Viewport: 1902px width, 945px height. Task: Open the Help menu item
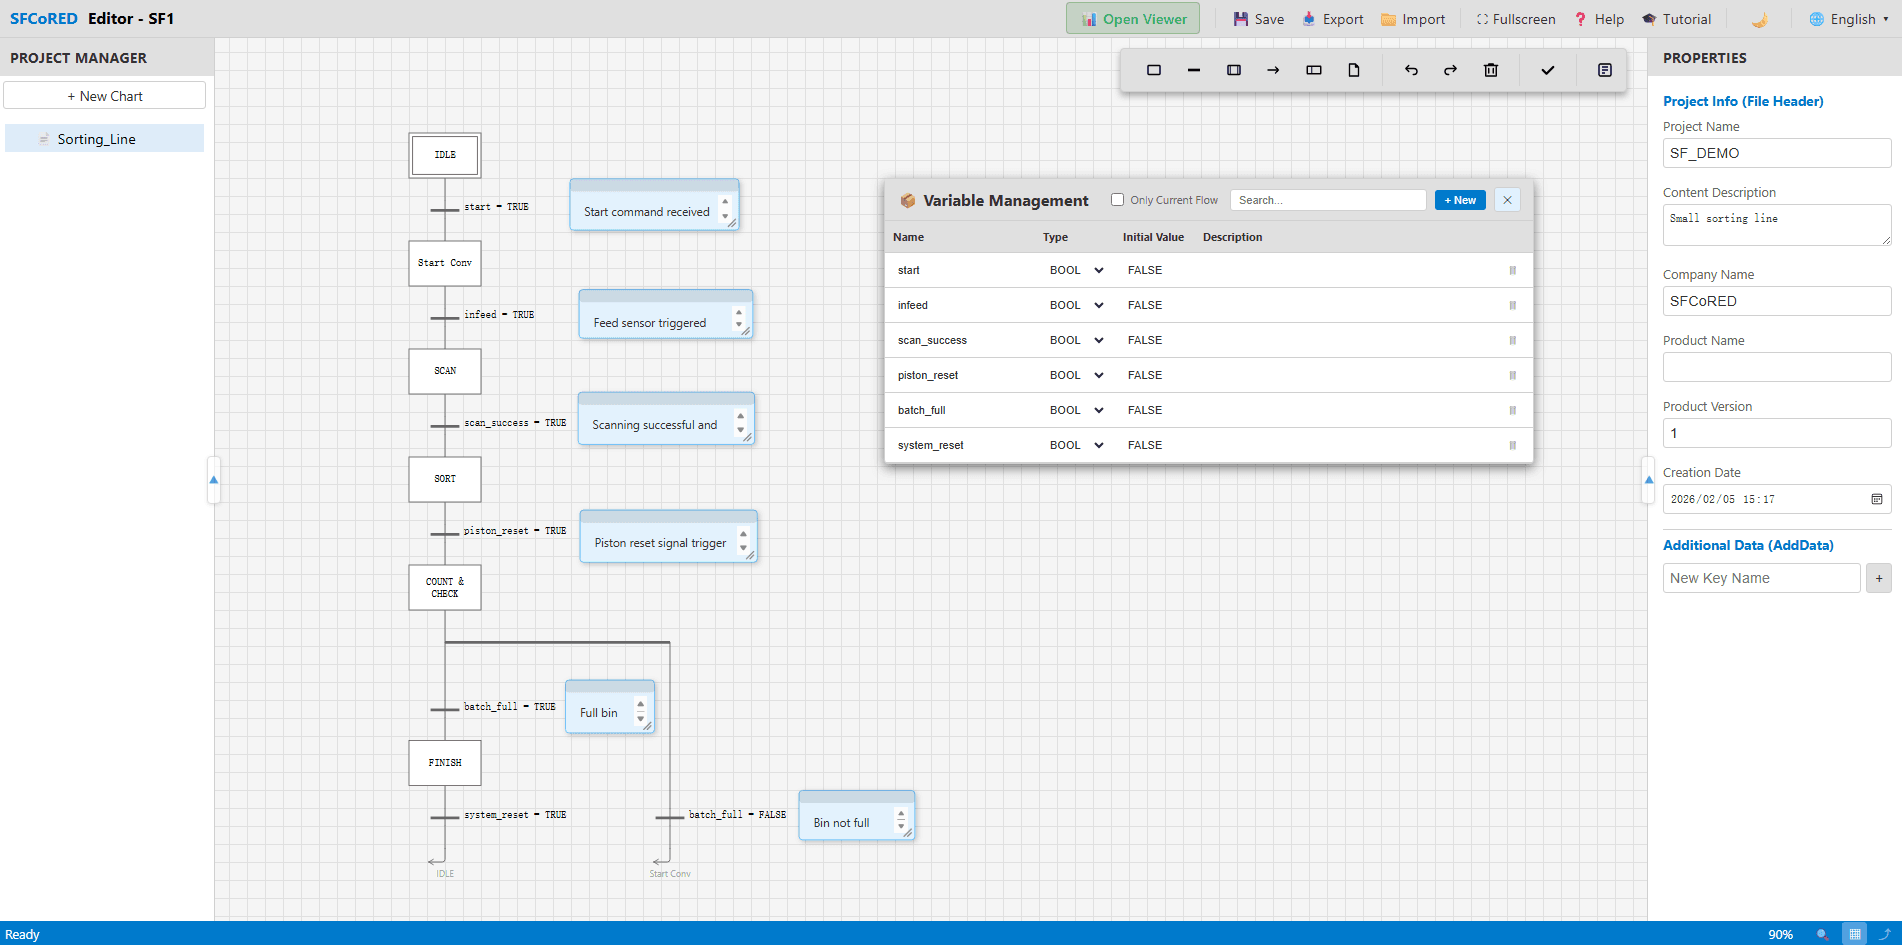coord(1599,19)
